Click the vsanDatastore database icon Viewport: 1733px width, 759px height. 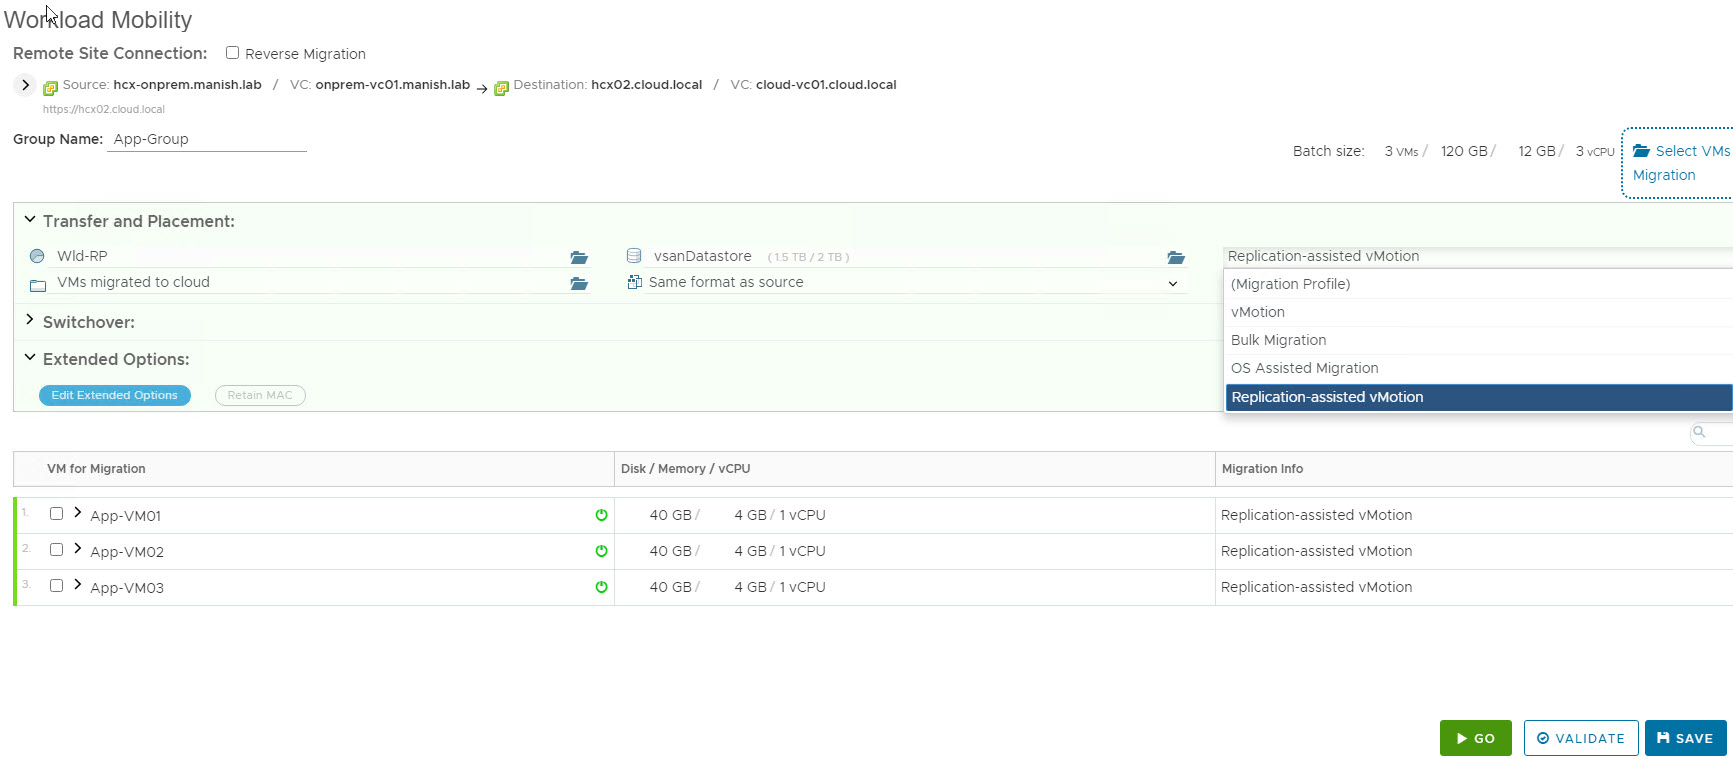click(634, 256)
